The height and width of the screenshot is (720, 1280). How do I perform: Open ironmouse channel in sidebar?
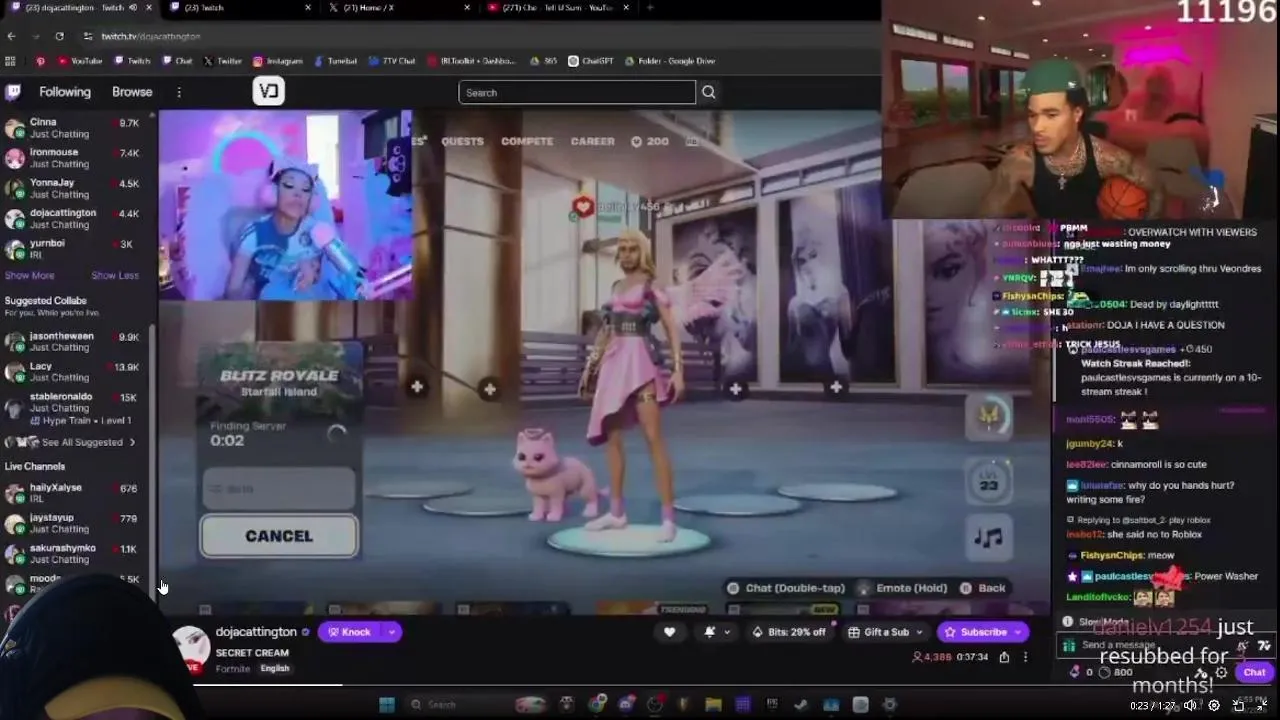tap(73, 158)
